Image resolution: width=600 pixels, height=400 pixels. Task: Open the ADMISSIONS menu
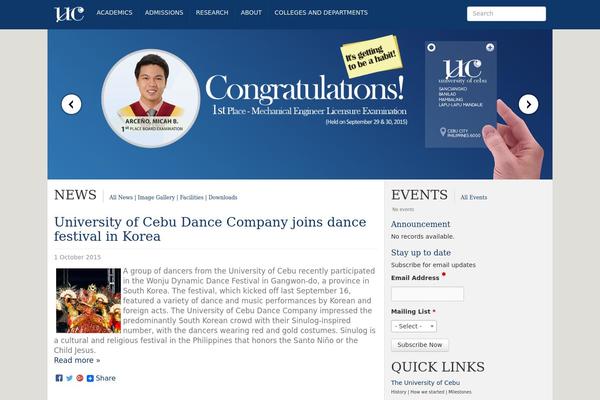point(164,13)
